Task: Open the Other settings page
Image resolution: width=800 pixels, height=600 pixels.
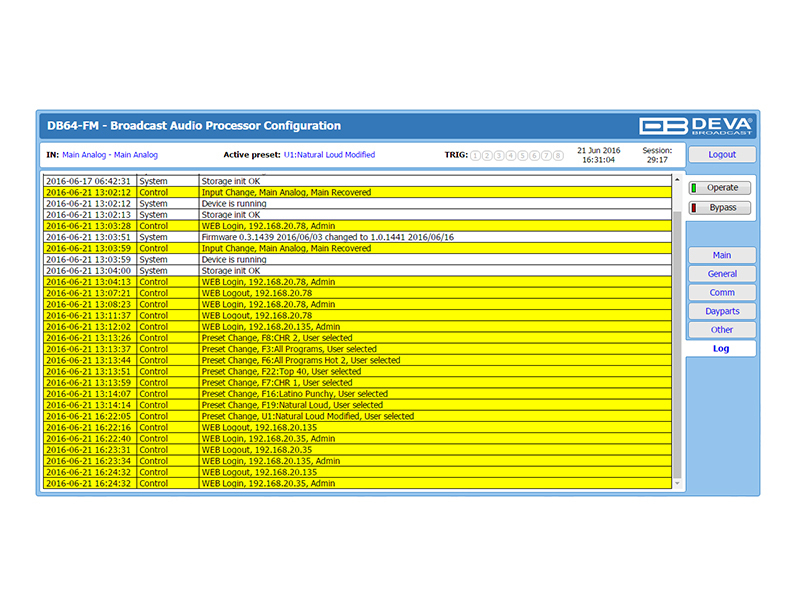Action: [722, 330]
